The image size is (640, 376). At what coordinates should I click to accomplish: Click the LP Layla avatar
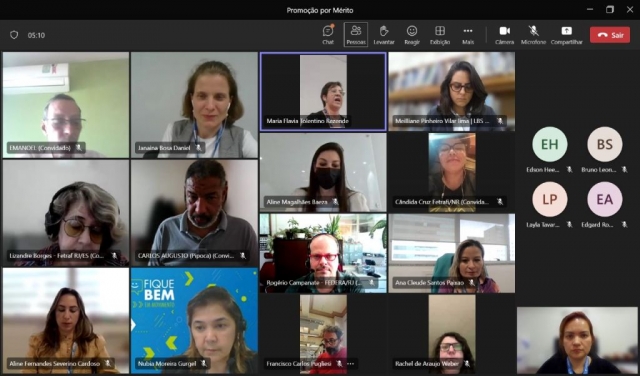click(x=549, y=199)
